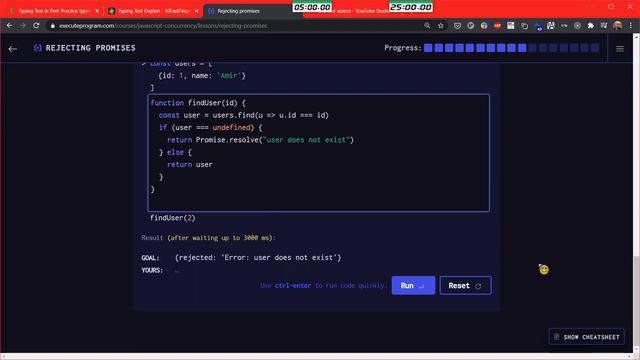
Task: Switch to the Typing Test English 10FastFingers tab
Action: (x=153, y=11)
